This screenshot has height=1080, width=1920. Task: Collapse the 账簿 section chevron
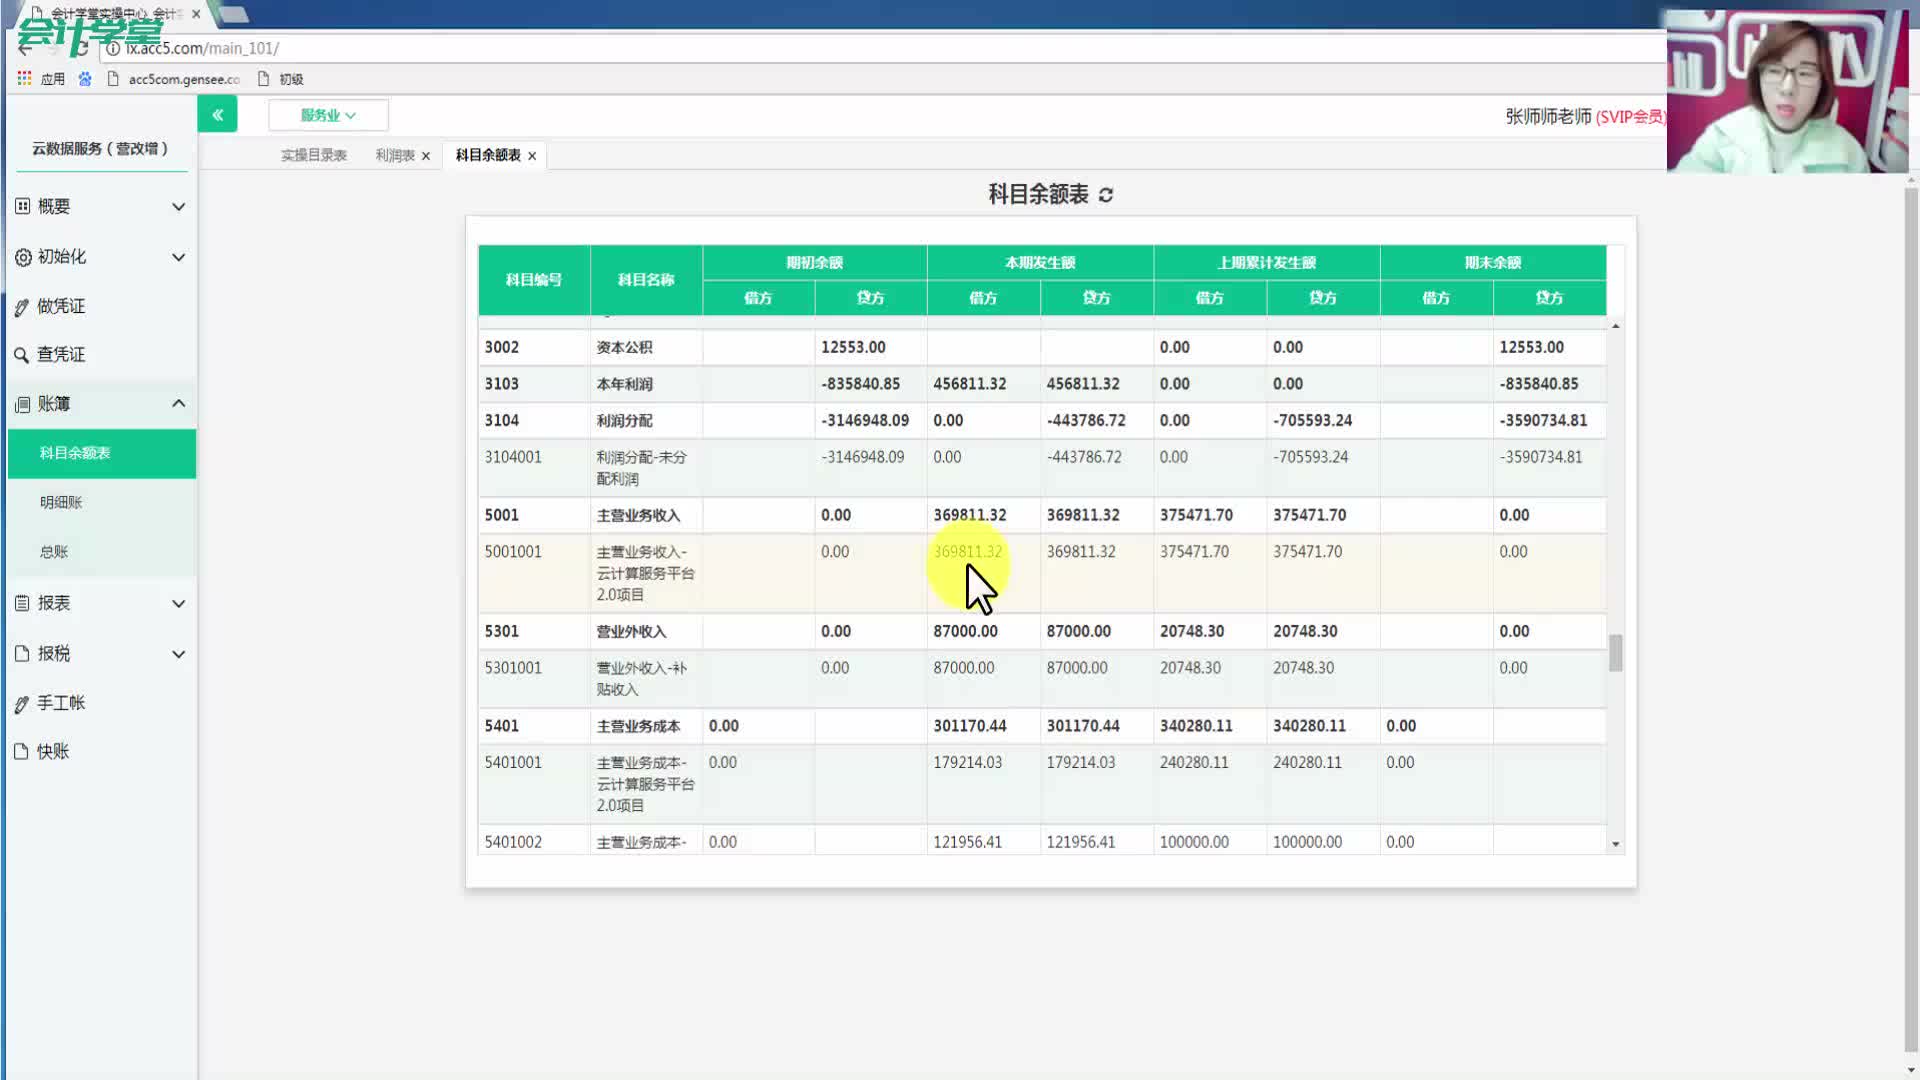click(178, 404)
